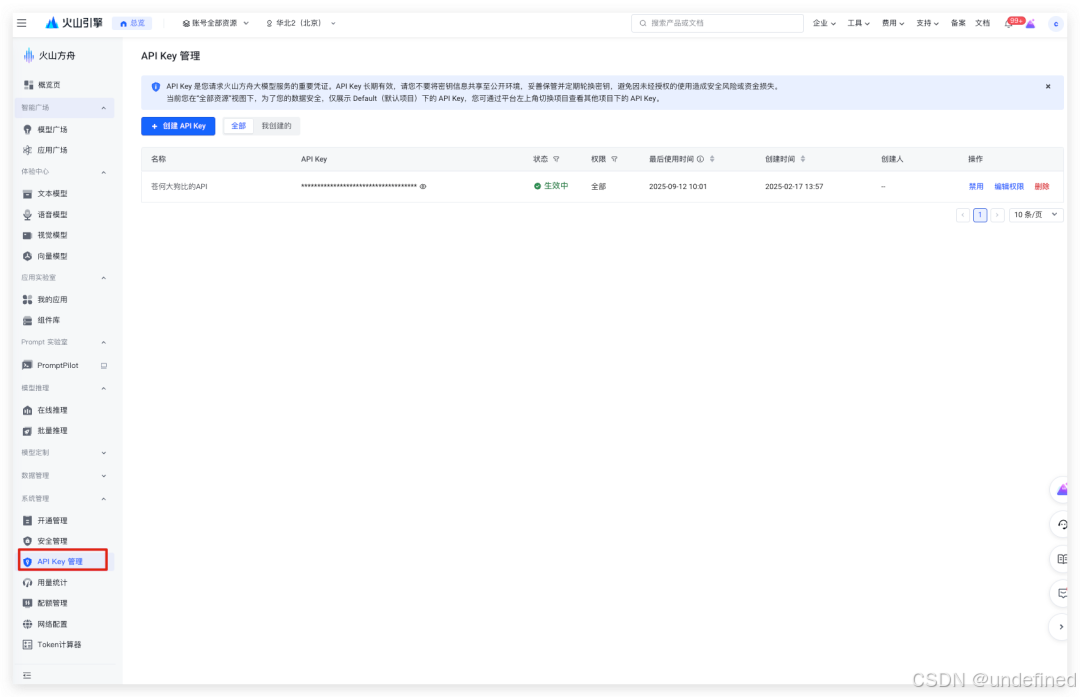Open the hamburger menu at top left
This screenshot has width=1080, height=697.
coord(22,23)
